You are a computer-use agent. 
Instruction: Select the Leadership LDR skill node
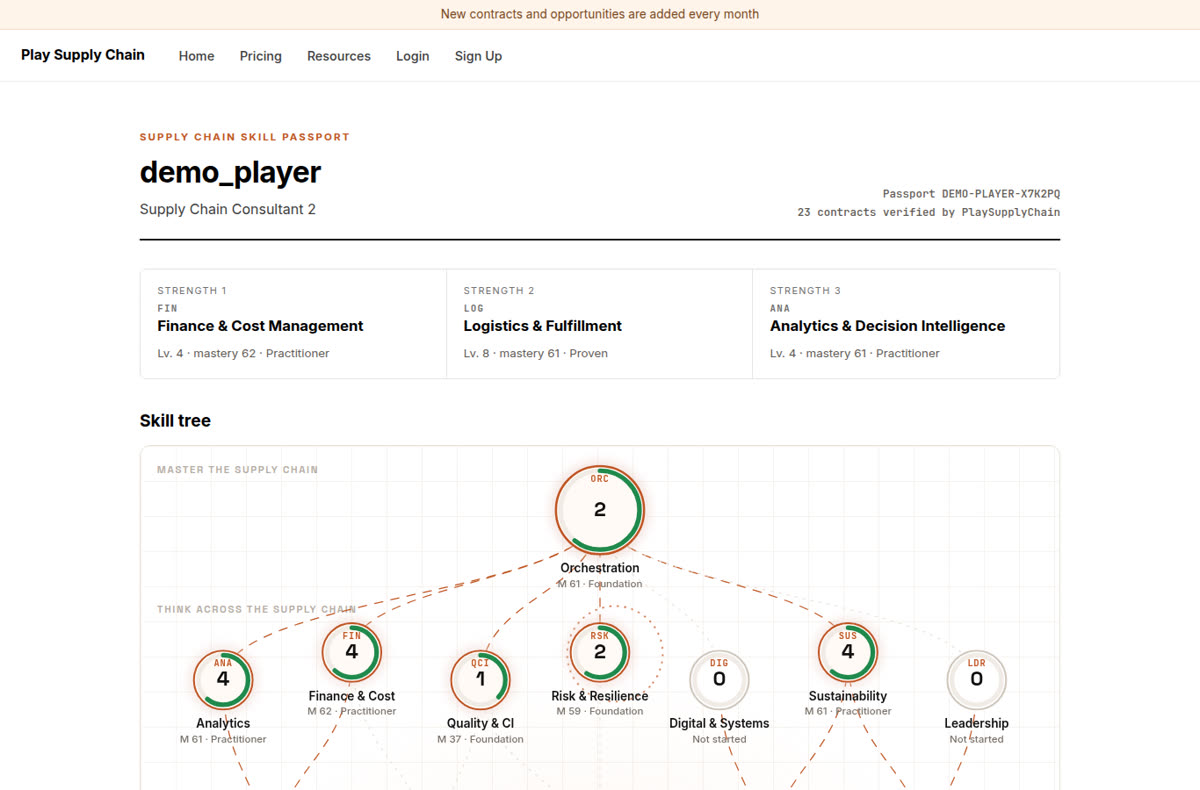pos(977,680)
